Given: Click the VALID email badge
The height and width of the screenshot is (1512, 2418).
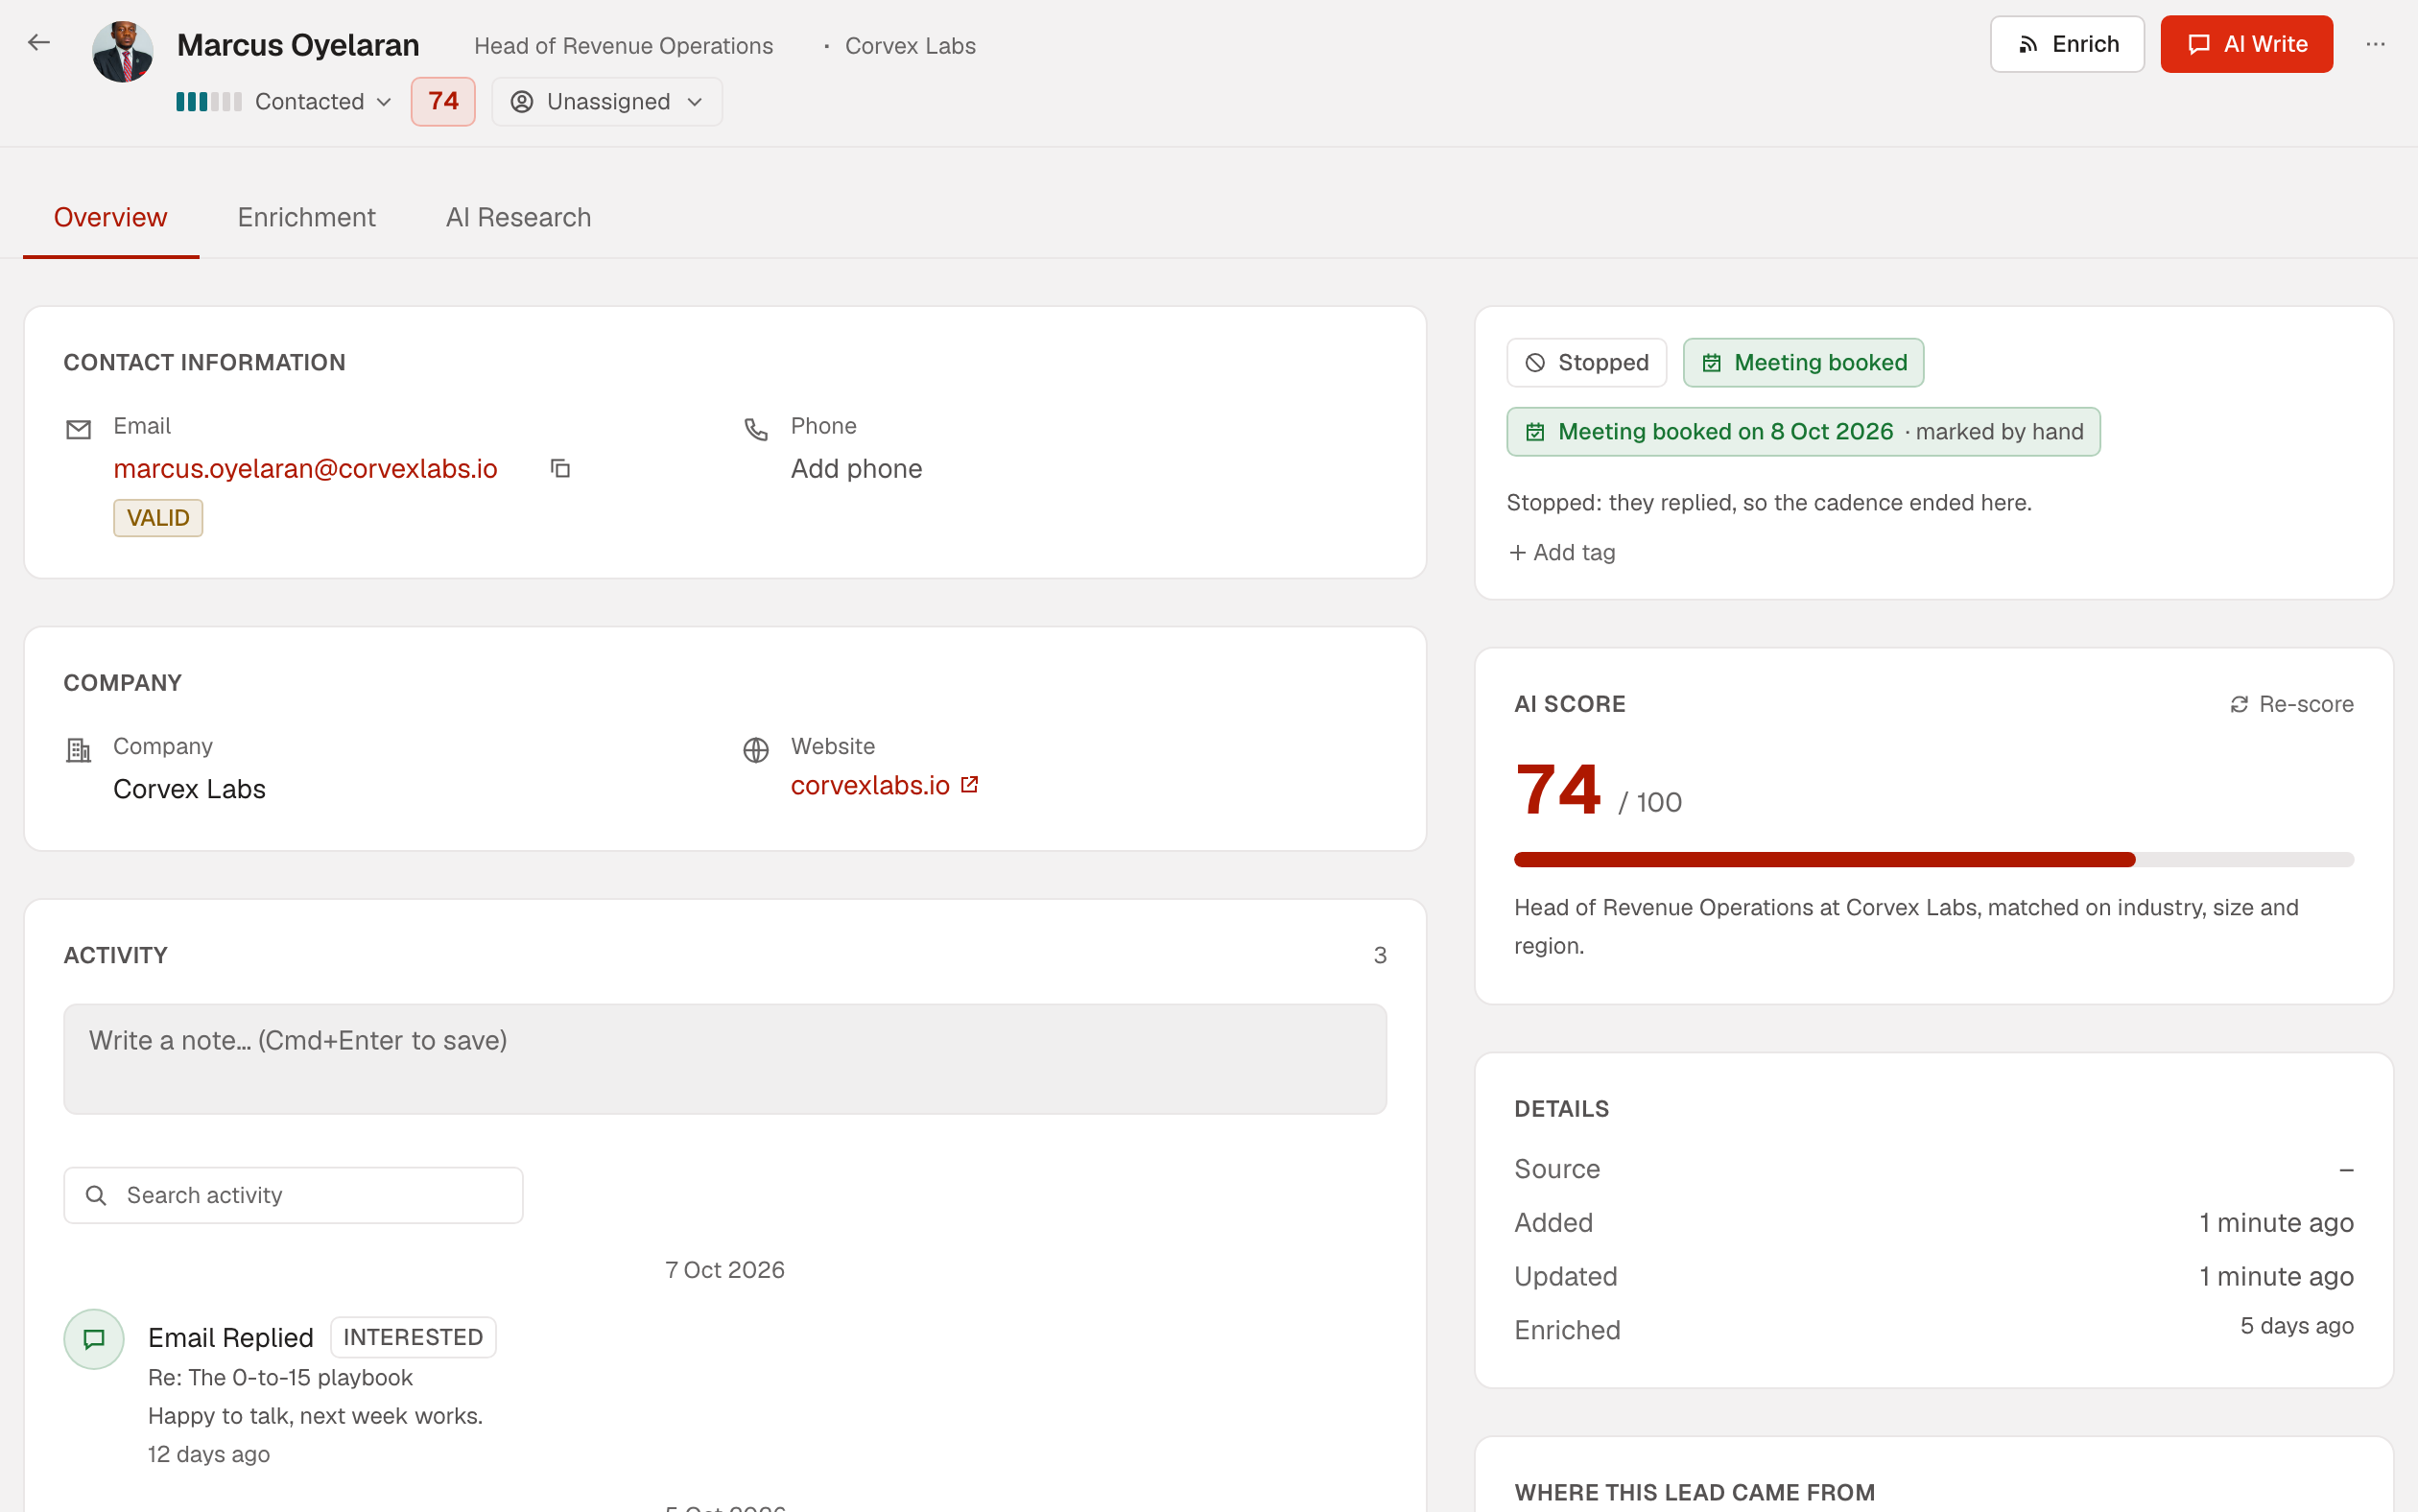Looking at the screenshot, I should tap(158, 518).
